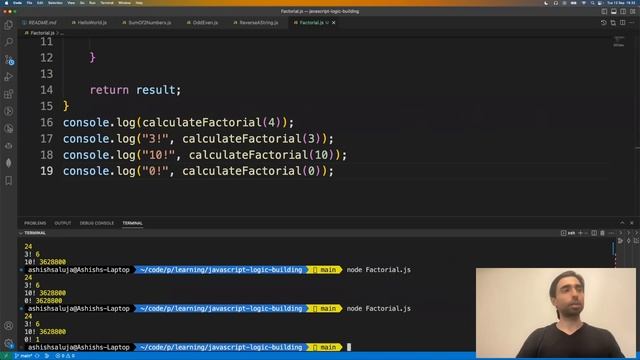This screenshot has height=360, width=640.
Task: Click line number 19 in gutter
Action: [x=47, y=171]
